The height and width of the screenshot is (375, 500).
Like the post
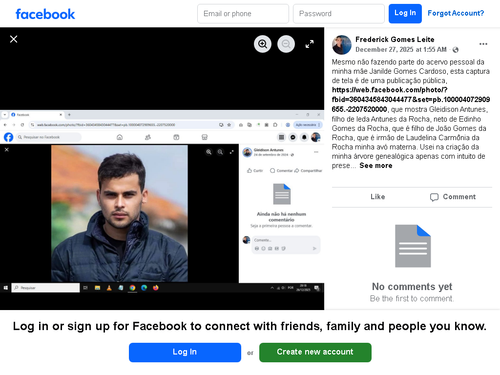[x=378, y=197]
